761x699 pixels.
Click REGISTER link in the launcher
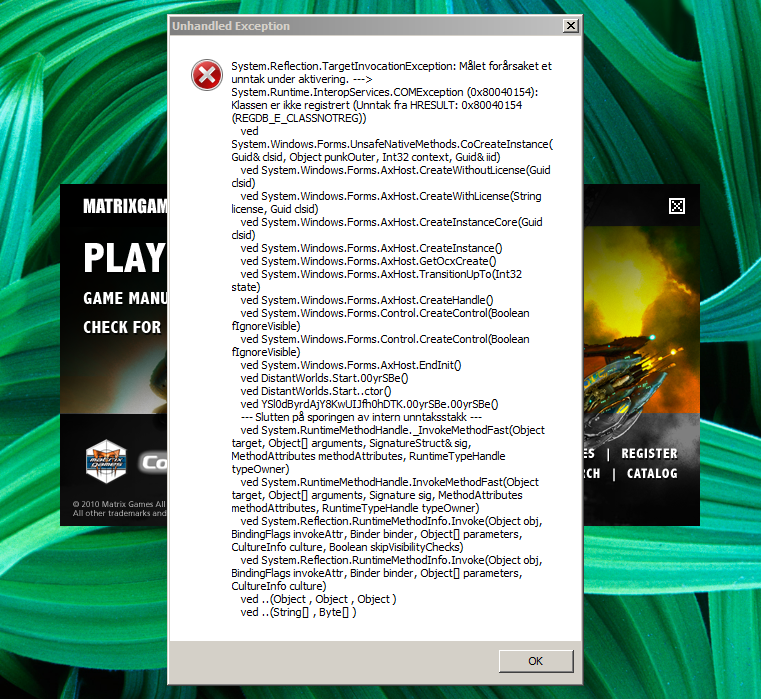click(649, 453)
